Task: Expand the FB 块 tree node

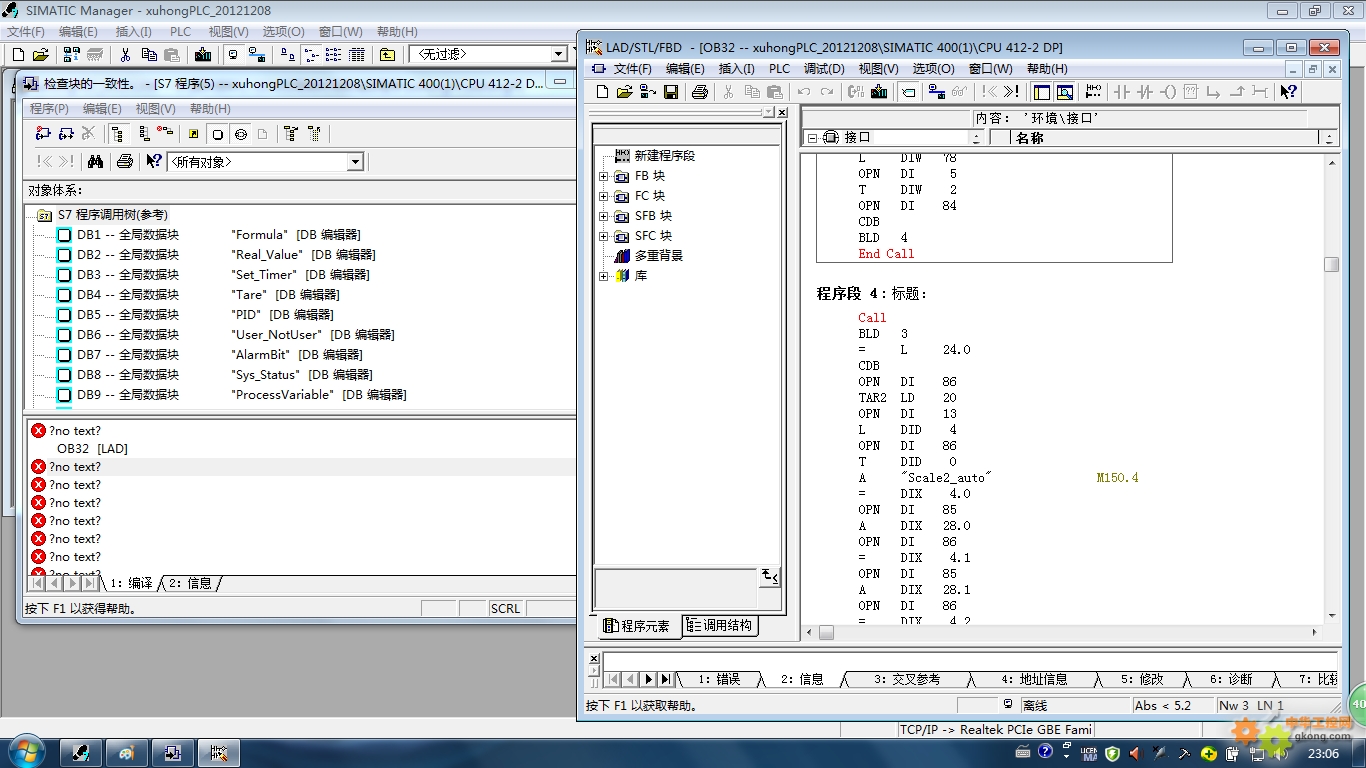Action: (604, 176)
